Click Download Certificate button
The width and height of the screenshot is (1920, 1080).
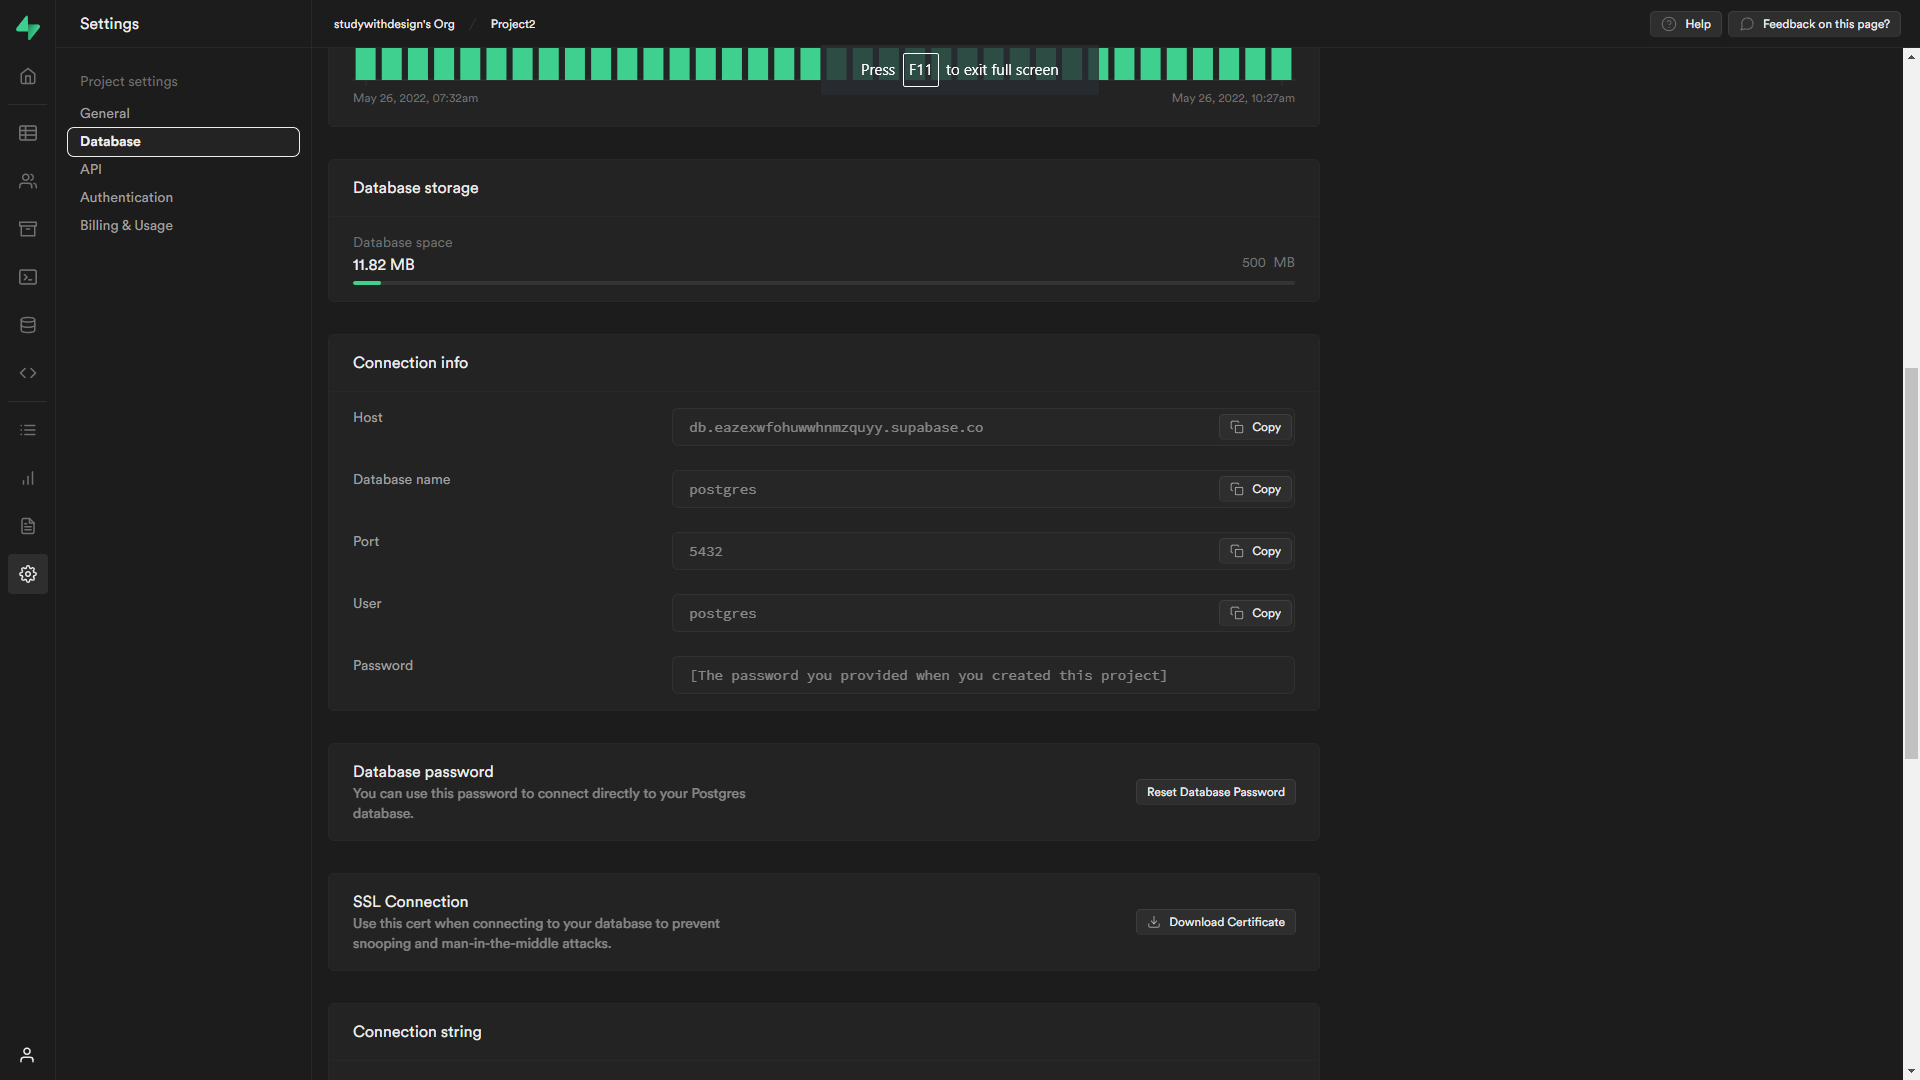coord(1215,922)
